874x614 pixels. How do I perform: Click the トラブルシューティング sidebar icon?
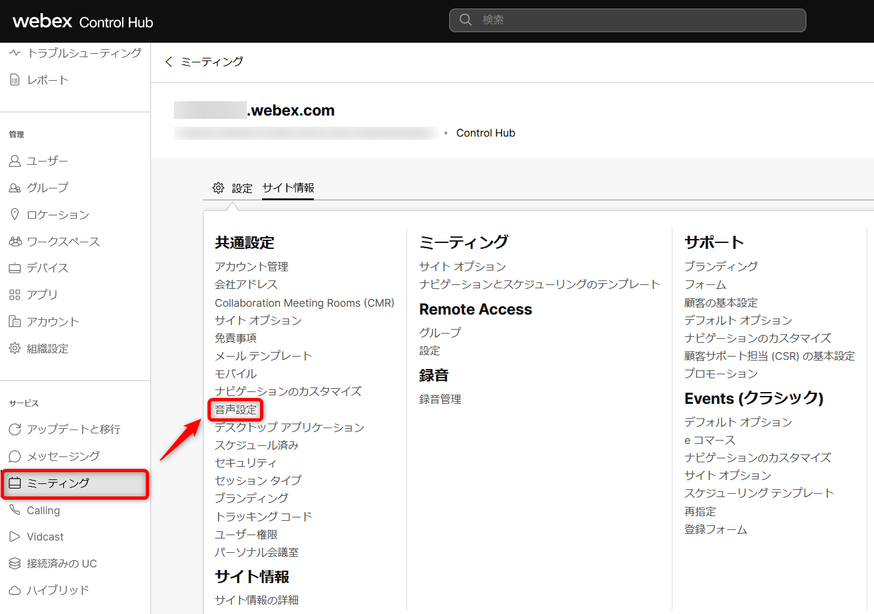15,53
